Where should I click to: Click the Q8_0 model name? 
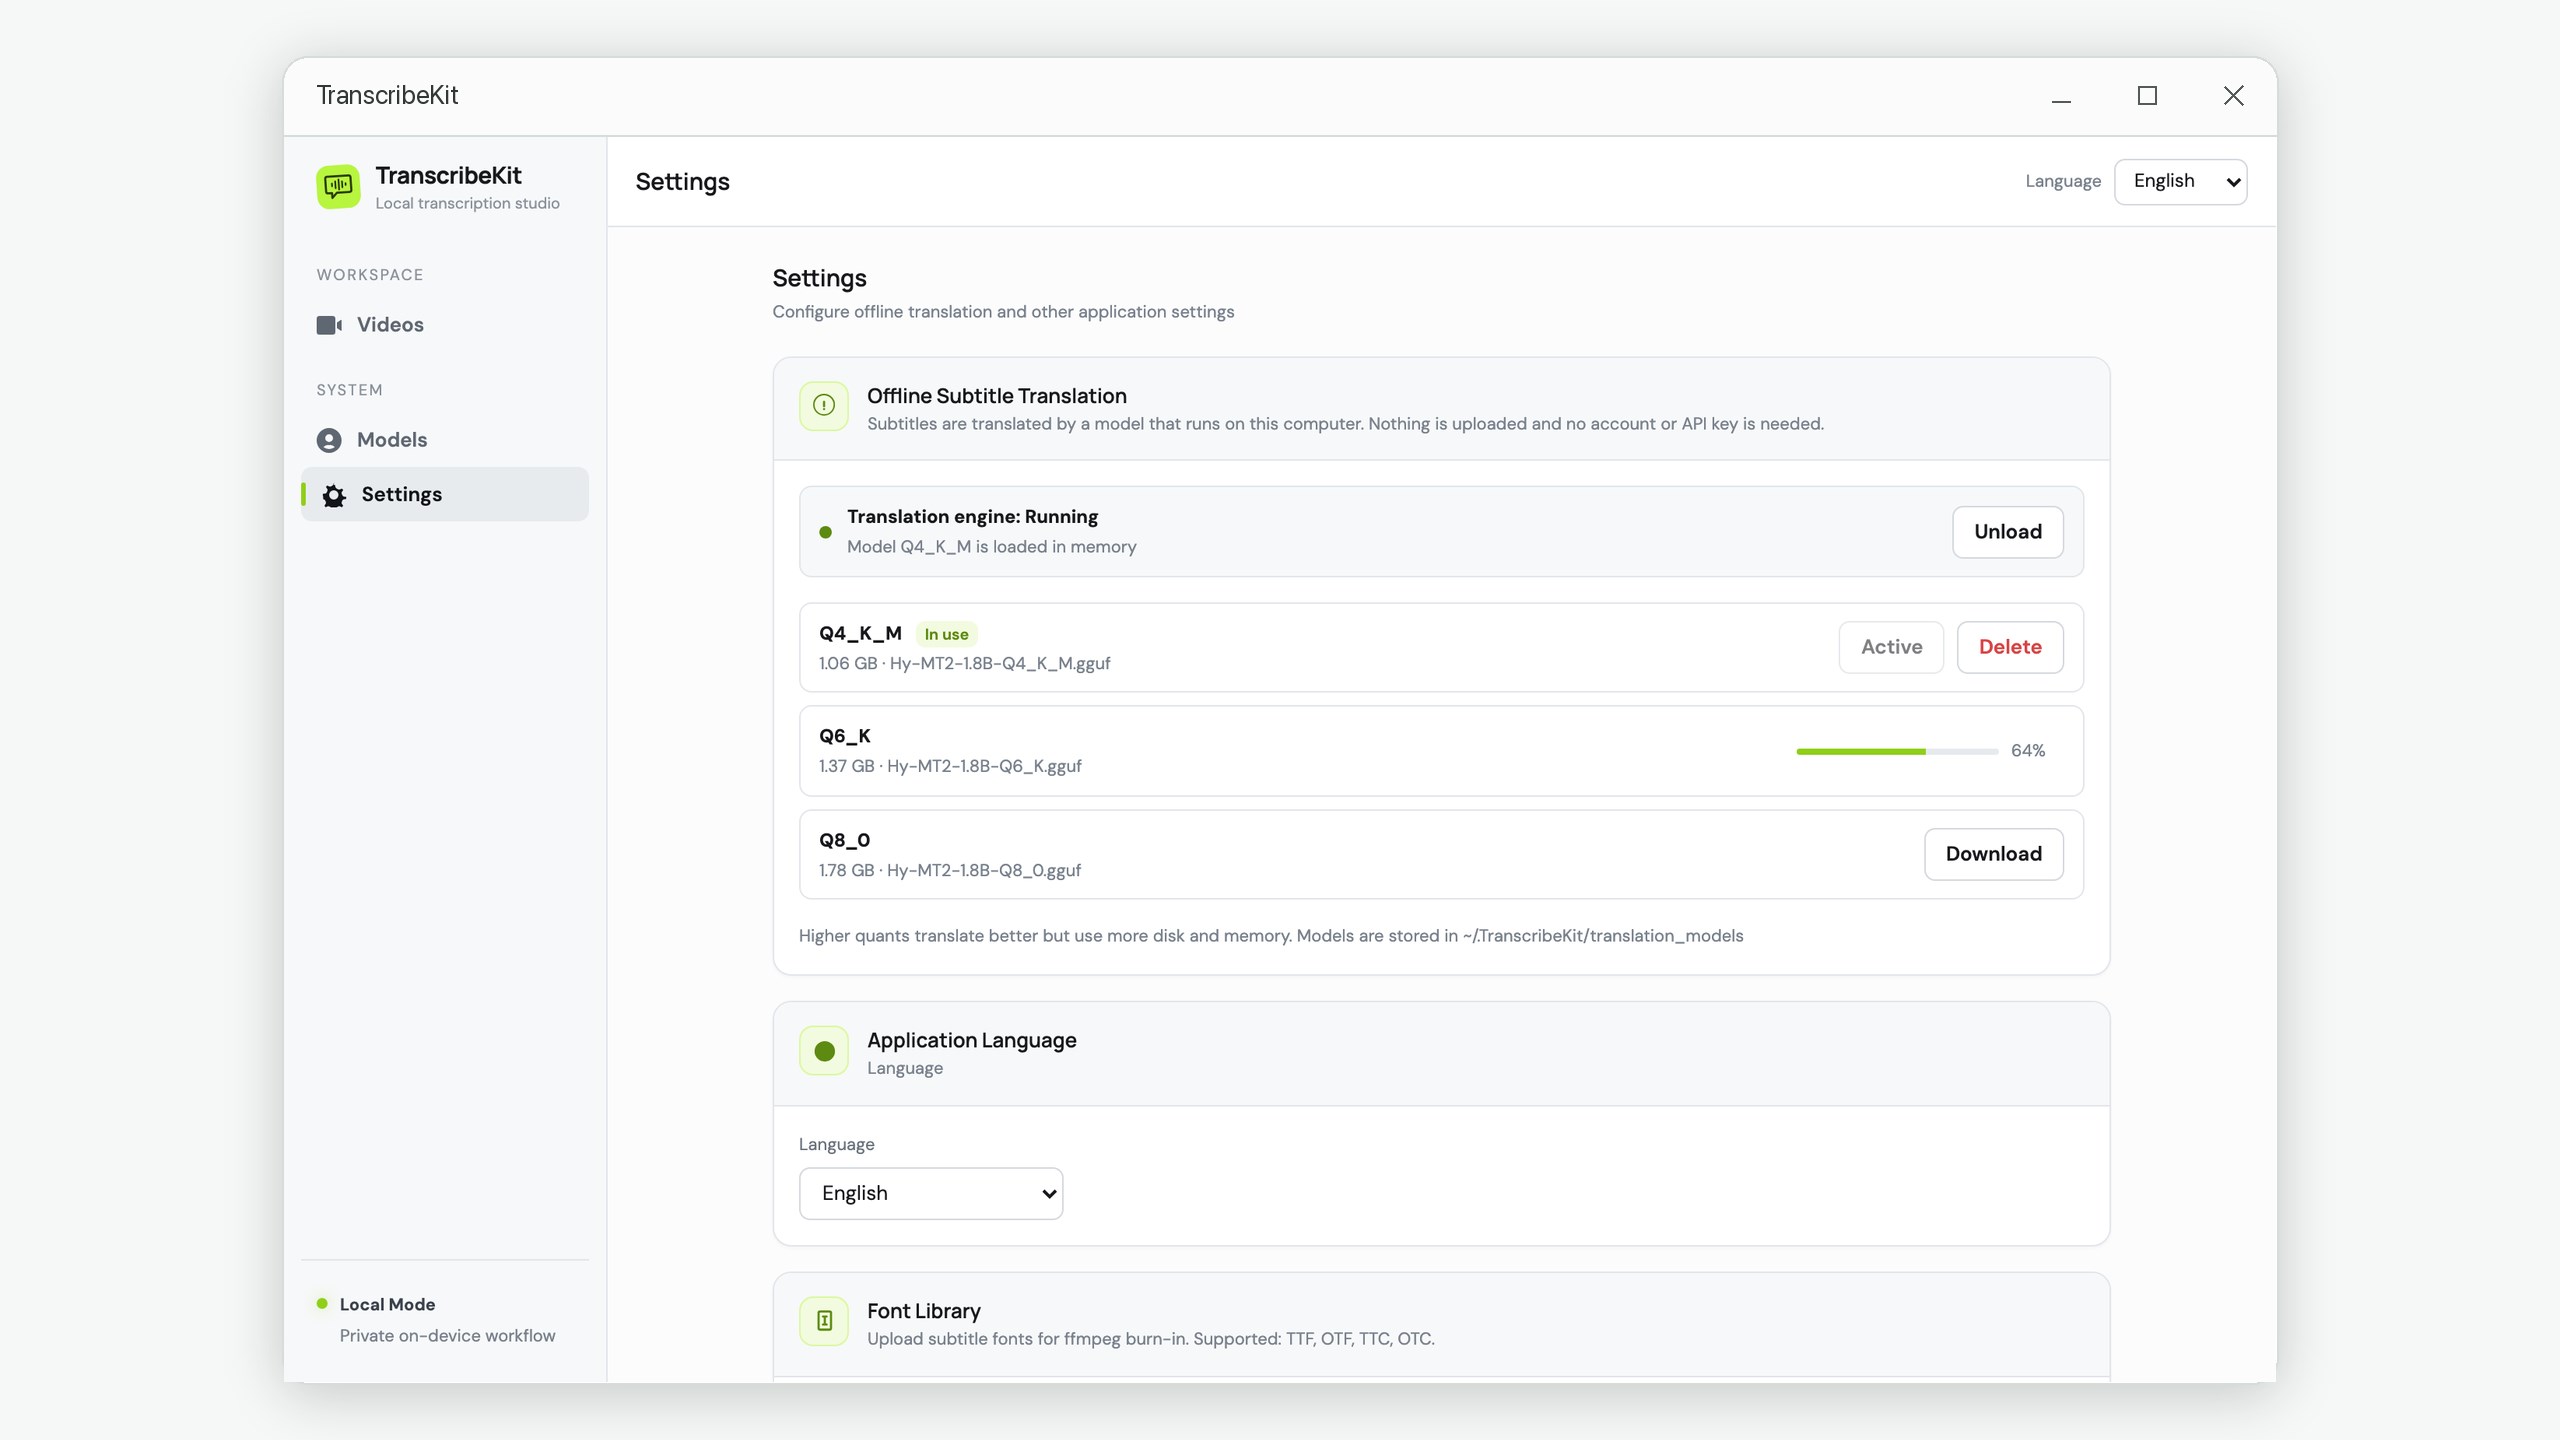[844, 840]
